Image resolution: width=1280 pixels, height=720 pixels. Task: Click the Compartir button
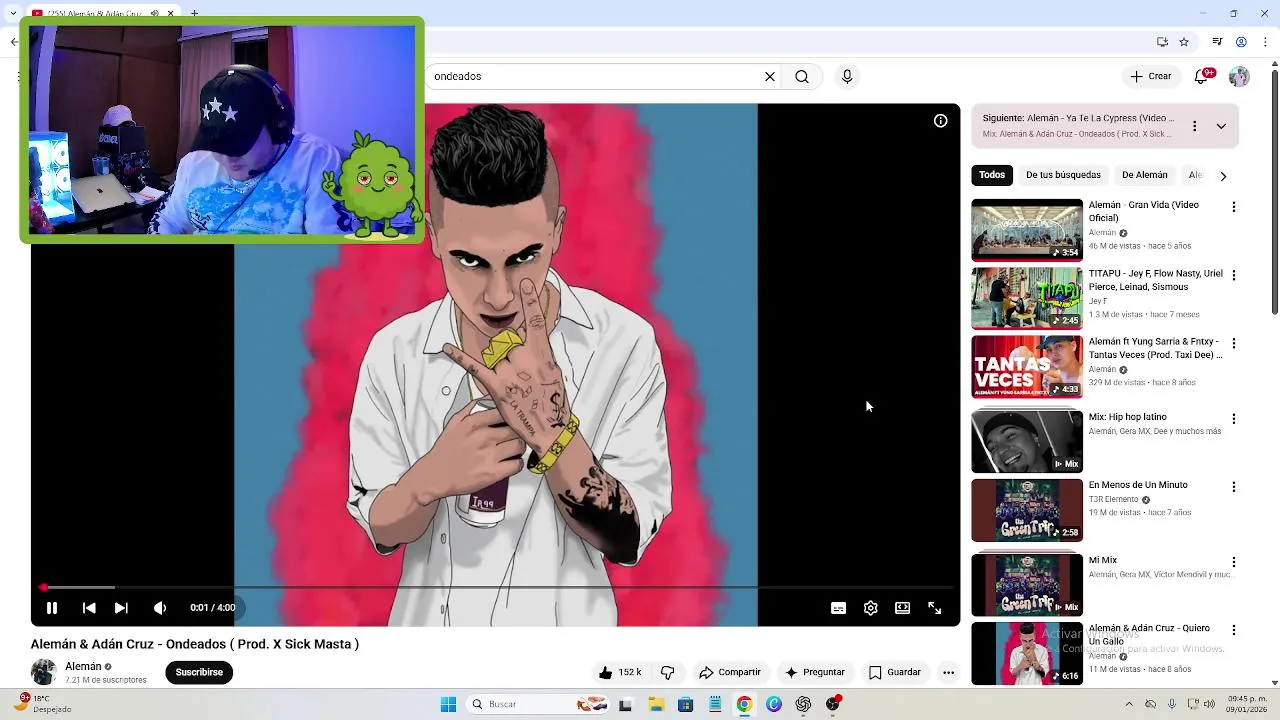tap(730, 672)
